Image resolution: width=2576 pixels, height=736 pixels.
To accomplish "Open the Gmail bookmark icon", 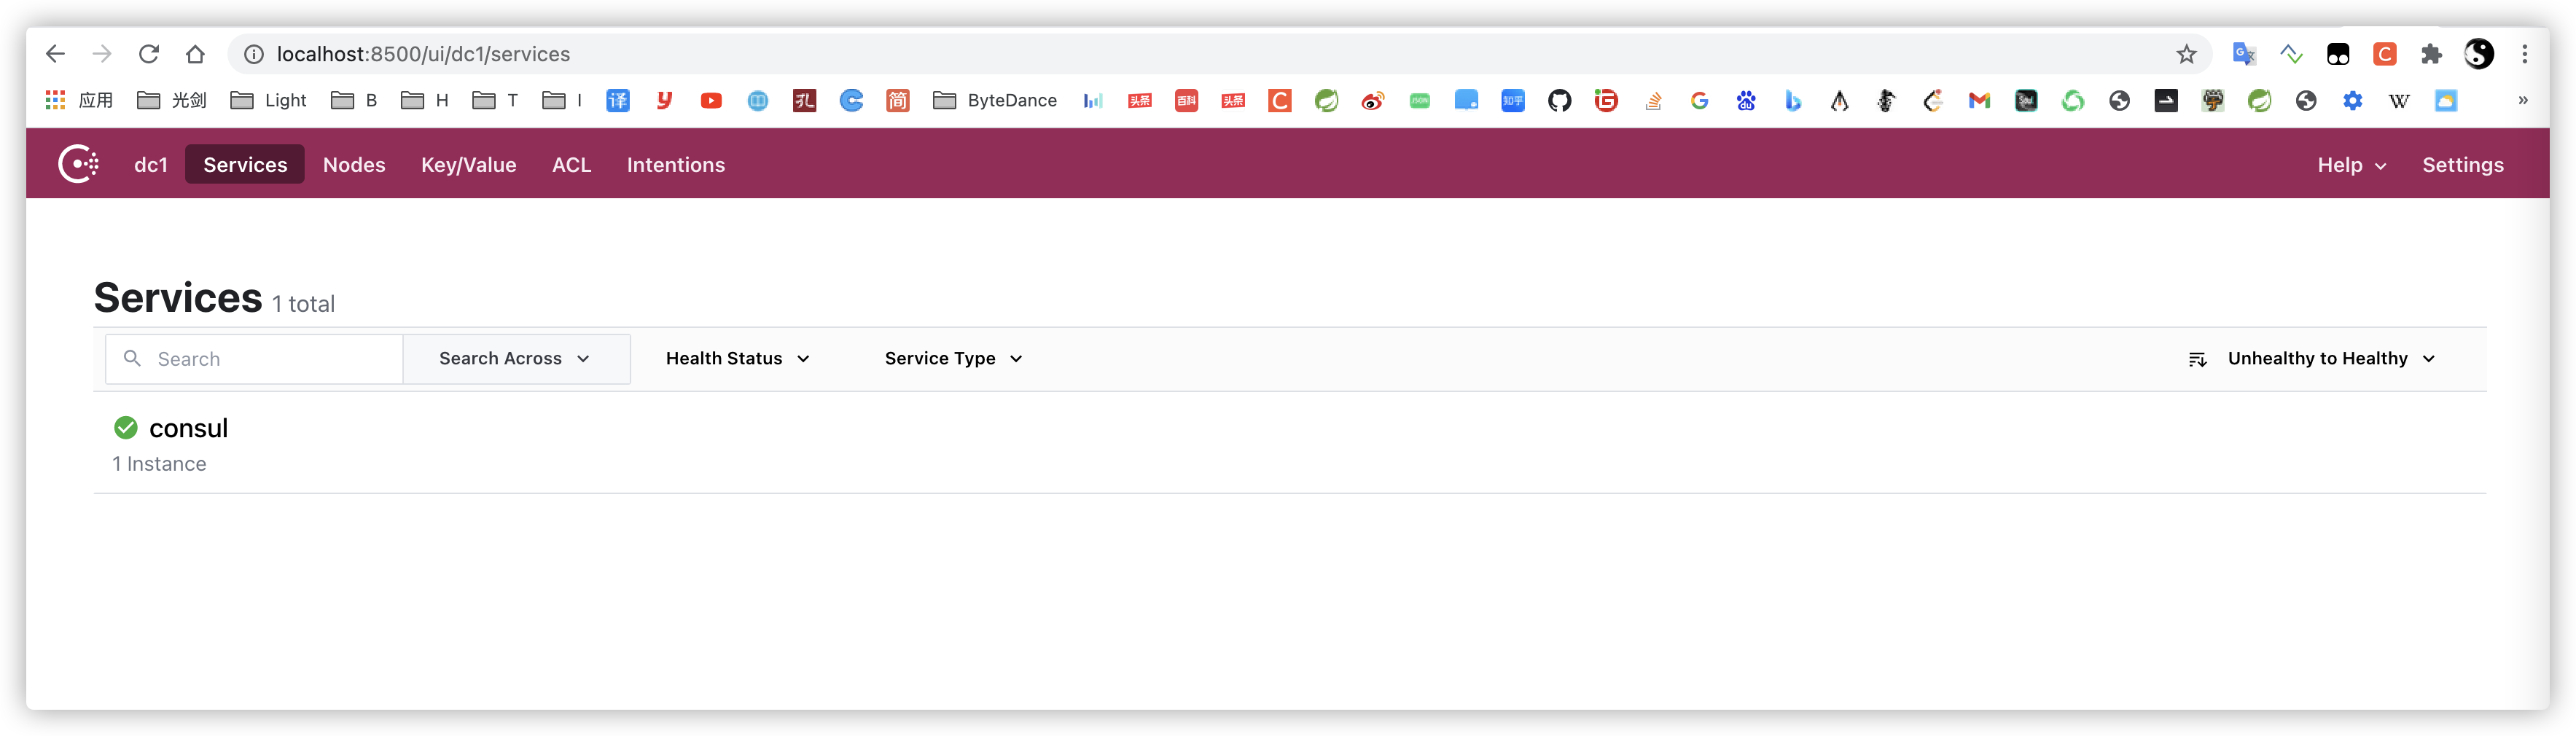I will pyautogui.click(x=1979, y=100).
